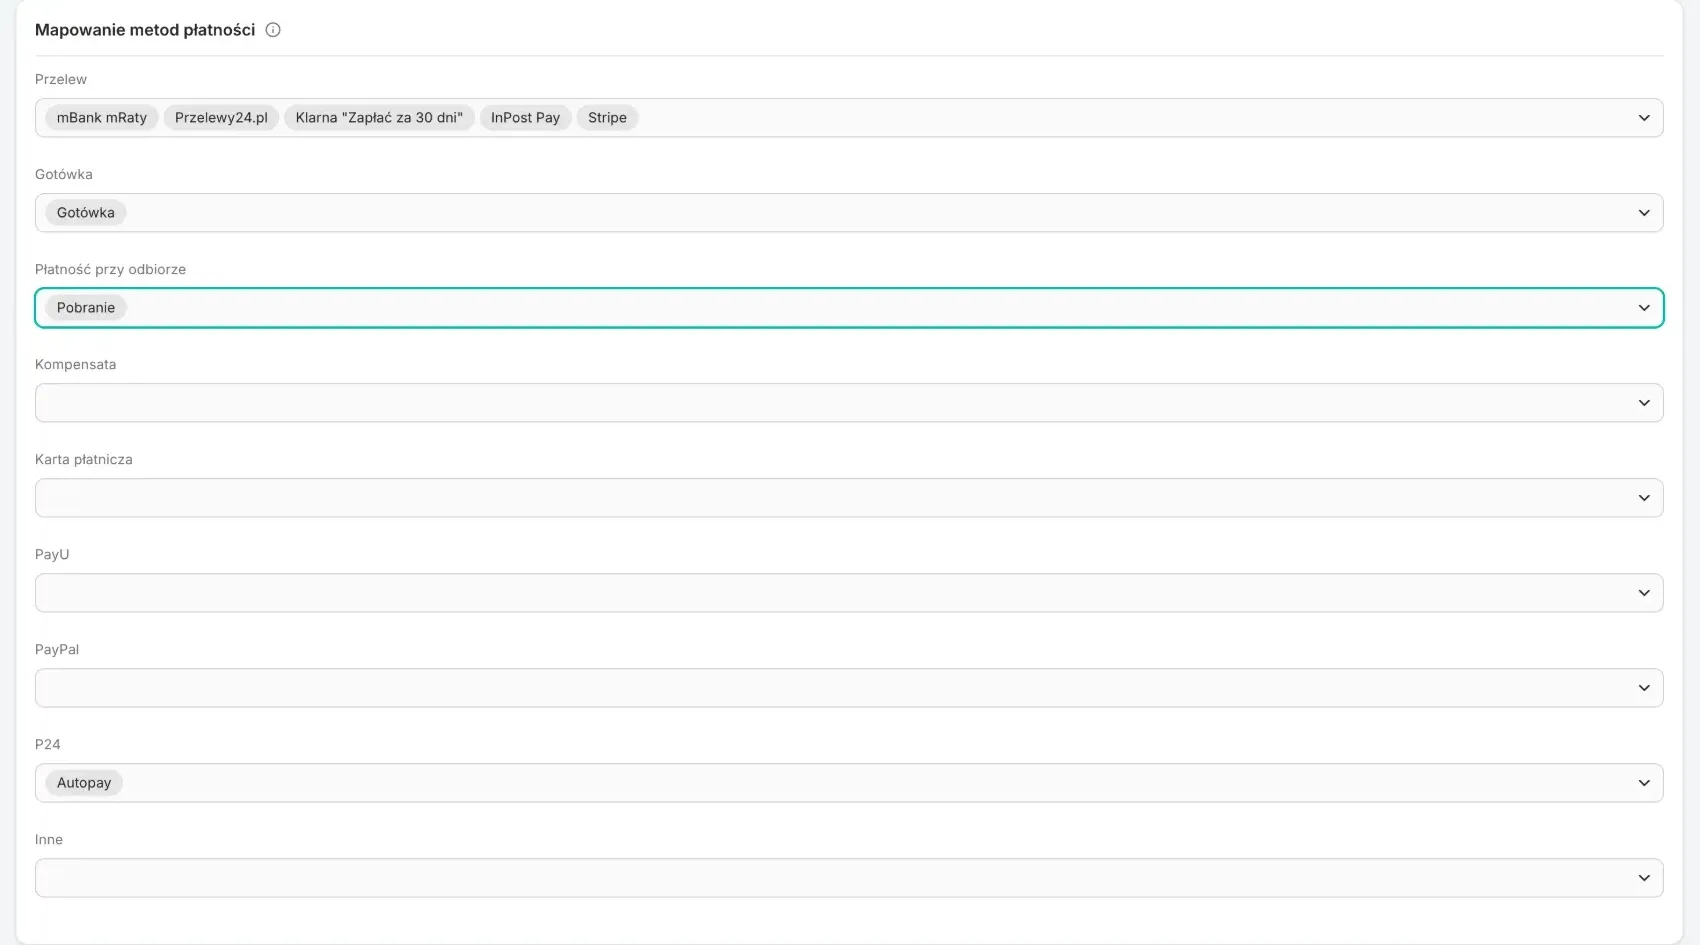The height and width of the screenshot is (945, 1700).
Task: Click the Gotówka chip inside the field
Action: point(86,213)
